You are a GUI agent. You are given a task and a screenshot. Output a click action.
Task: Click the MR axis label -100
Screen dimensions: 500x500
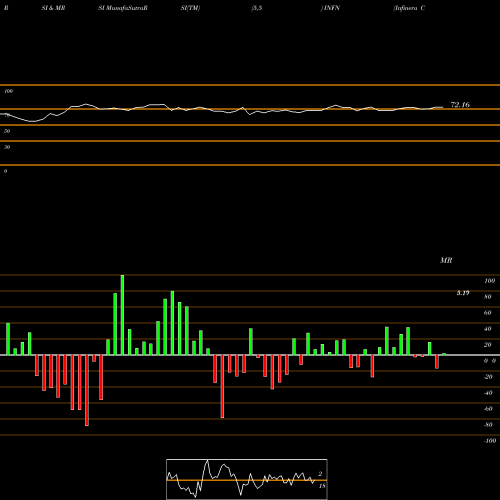(490, 441)
